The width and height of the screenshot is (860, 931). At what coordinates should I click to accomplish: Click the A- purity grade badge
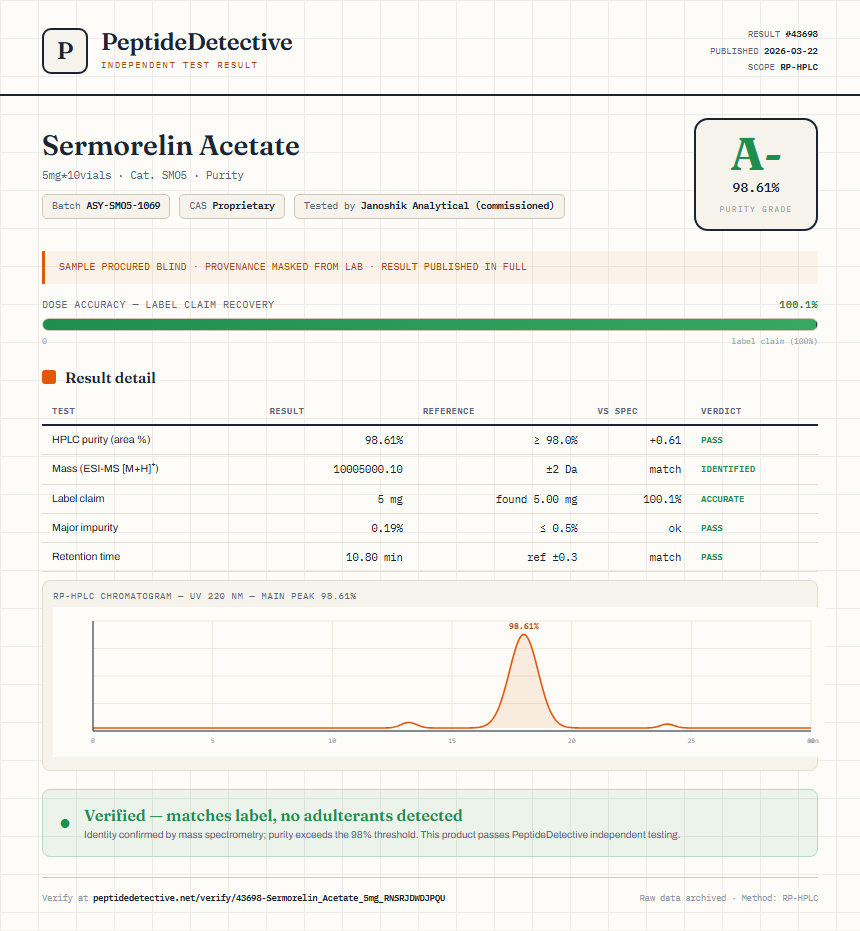pyautogui.click(x=755, y=174)
